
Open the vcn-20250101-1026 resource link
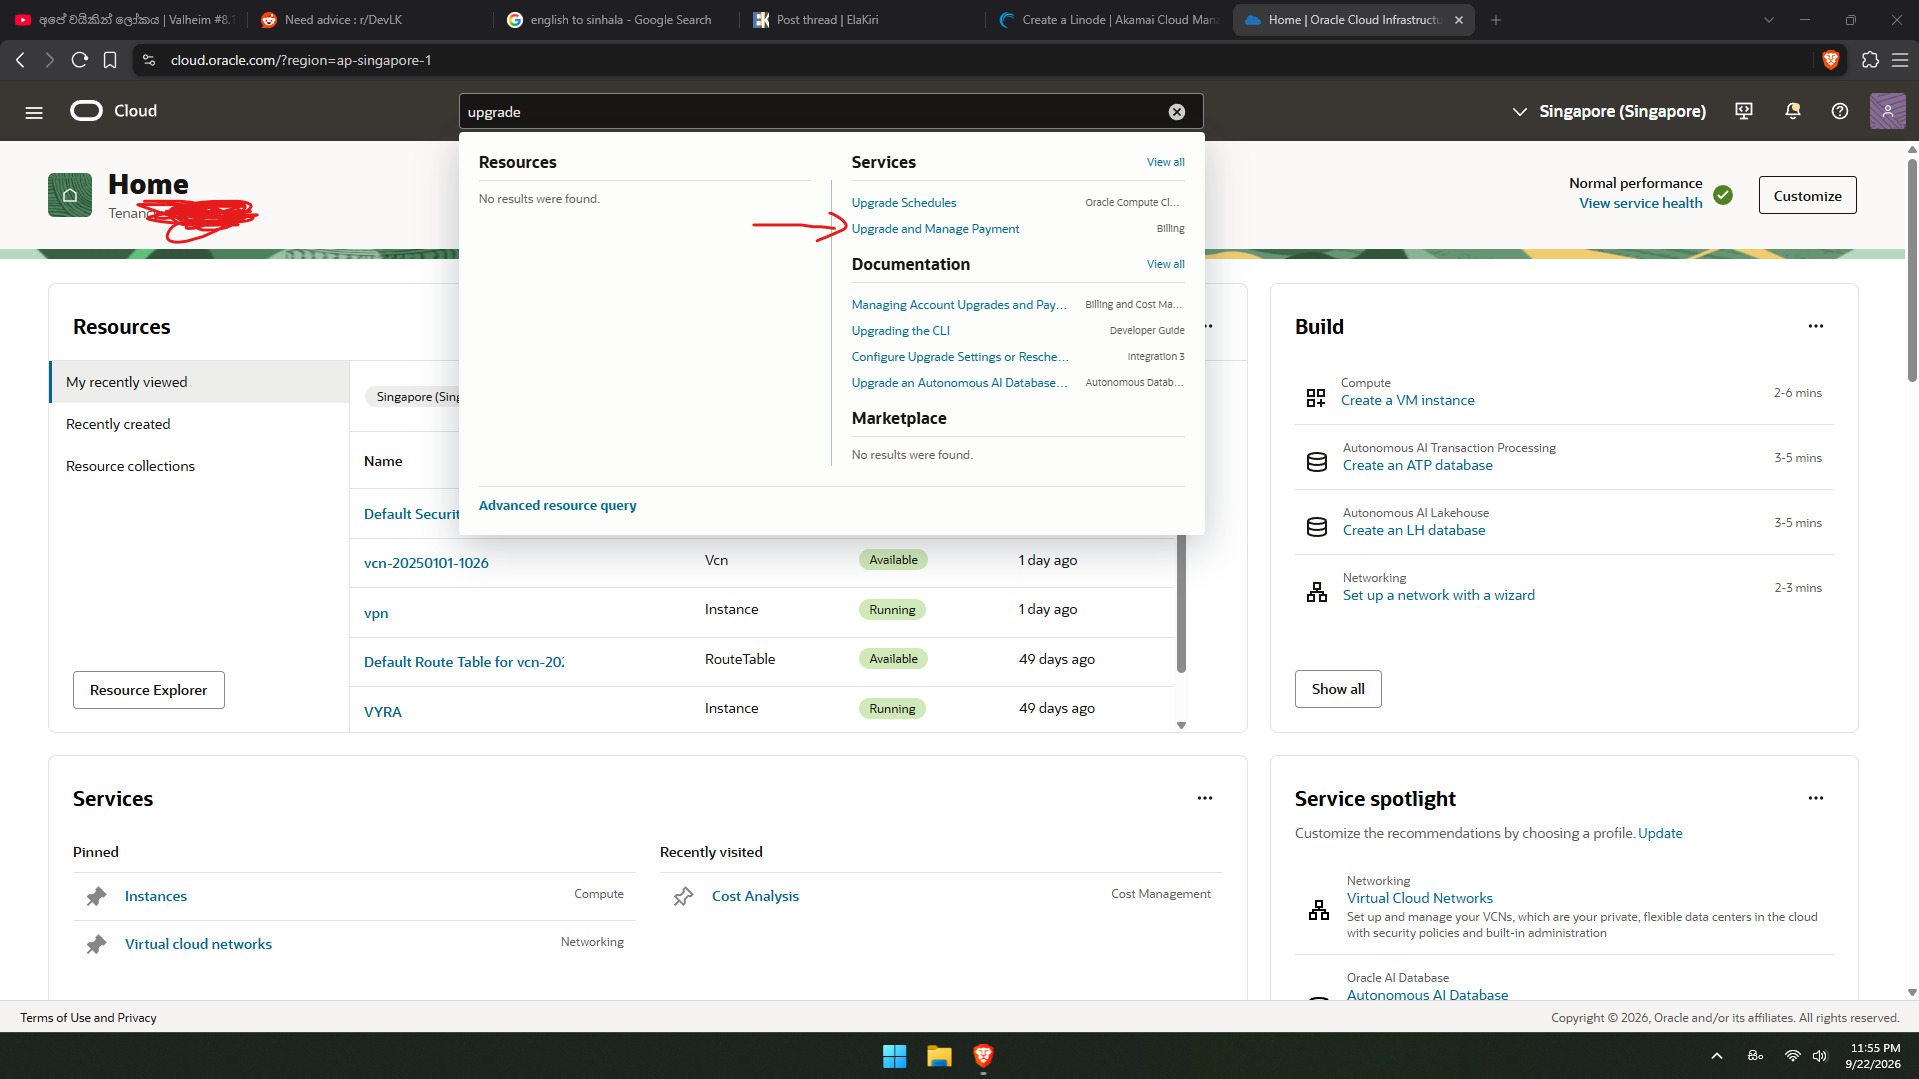(x=426, y=563)
